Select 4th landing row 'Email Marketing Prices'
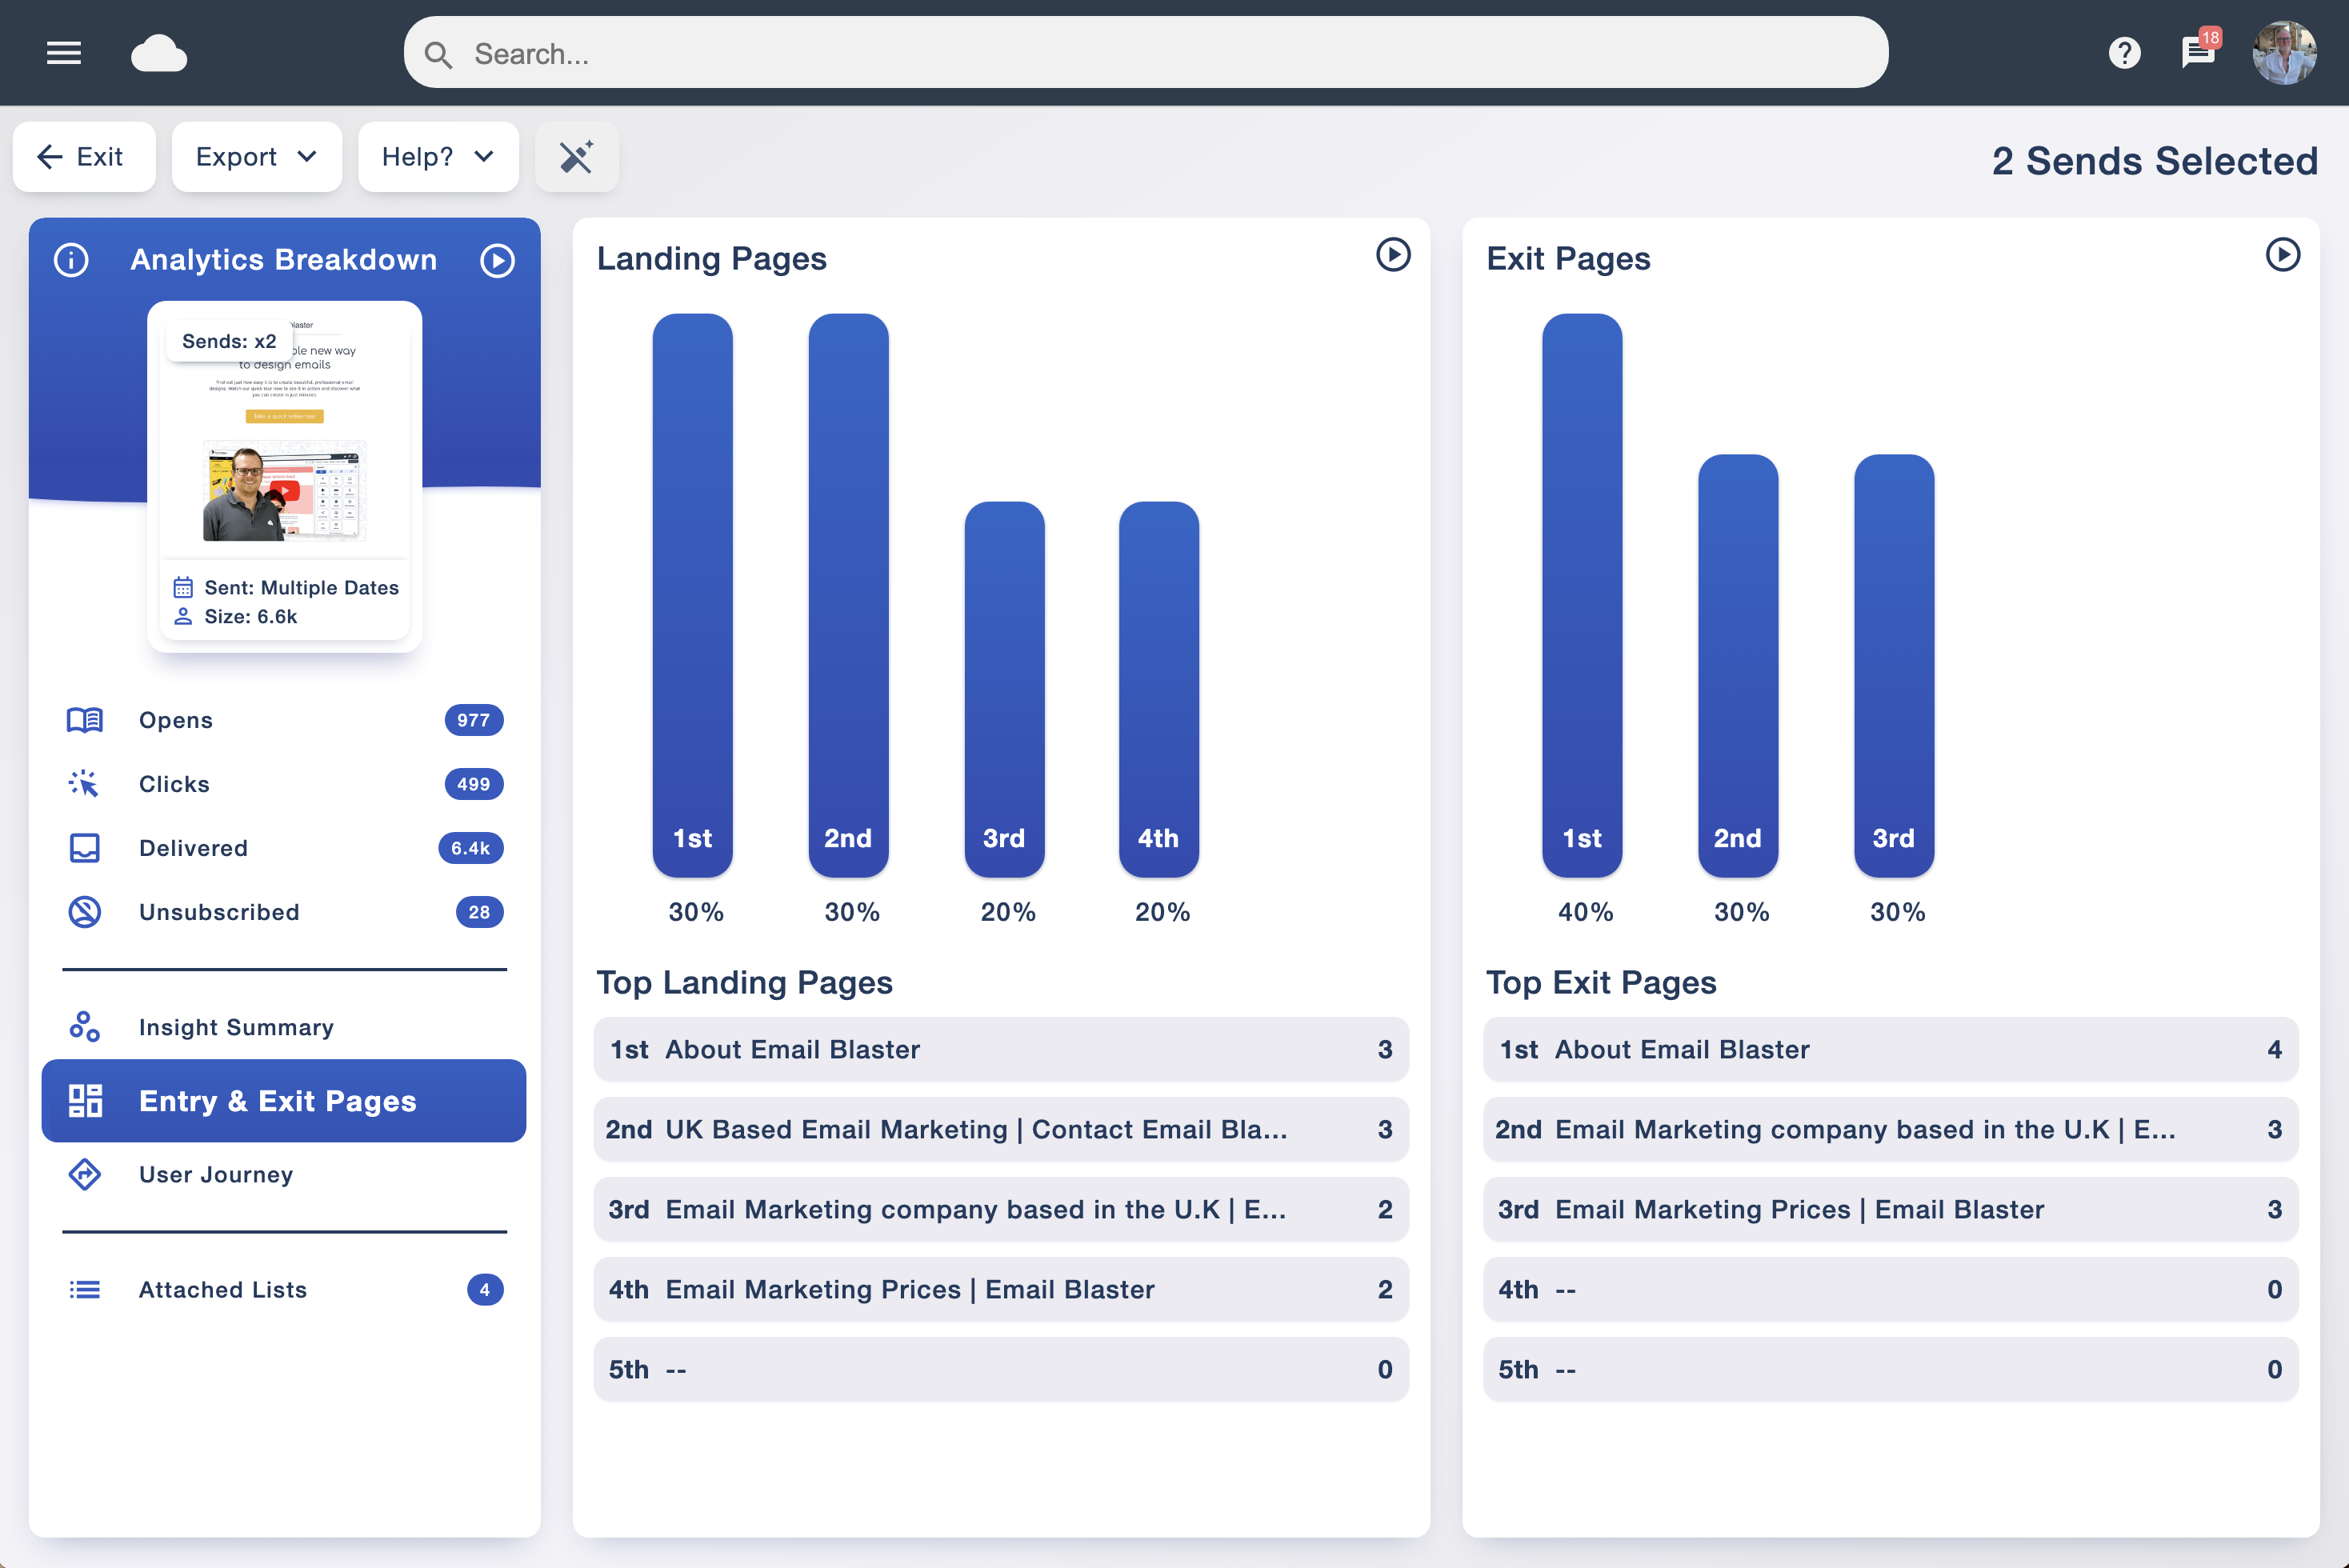The width and height of the screenshot is (2349, 1568). click(1001, 1289)
